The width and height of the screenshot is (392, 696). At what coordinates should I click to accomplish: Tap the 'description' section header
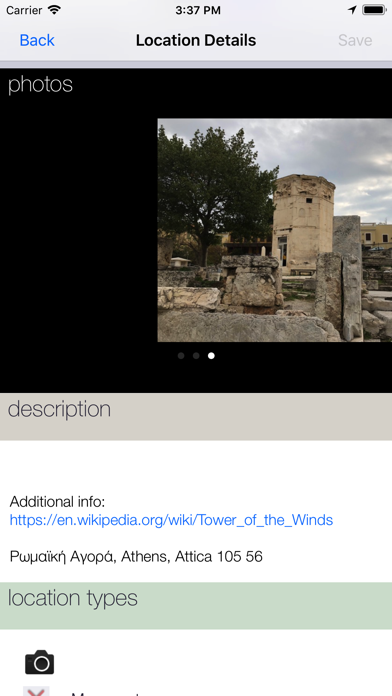(x=196, y=416)
